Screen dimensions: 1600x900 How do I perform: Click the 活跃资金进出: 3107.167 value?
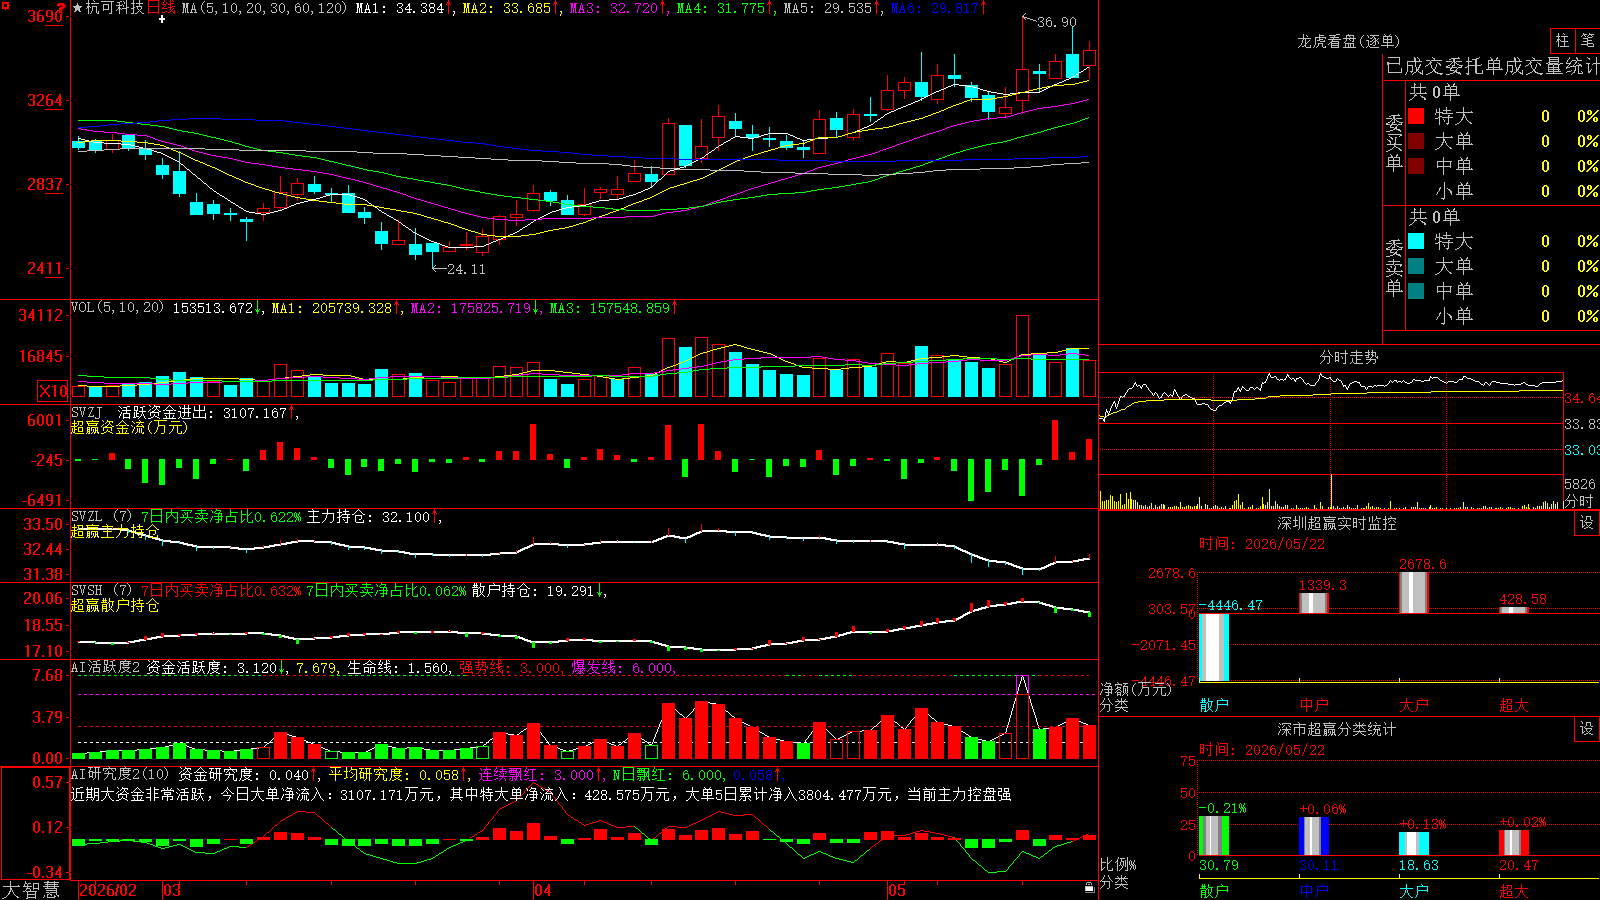click(x=202, y=412)
